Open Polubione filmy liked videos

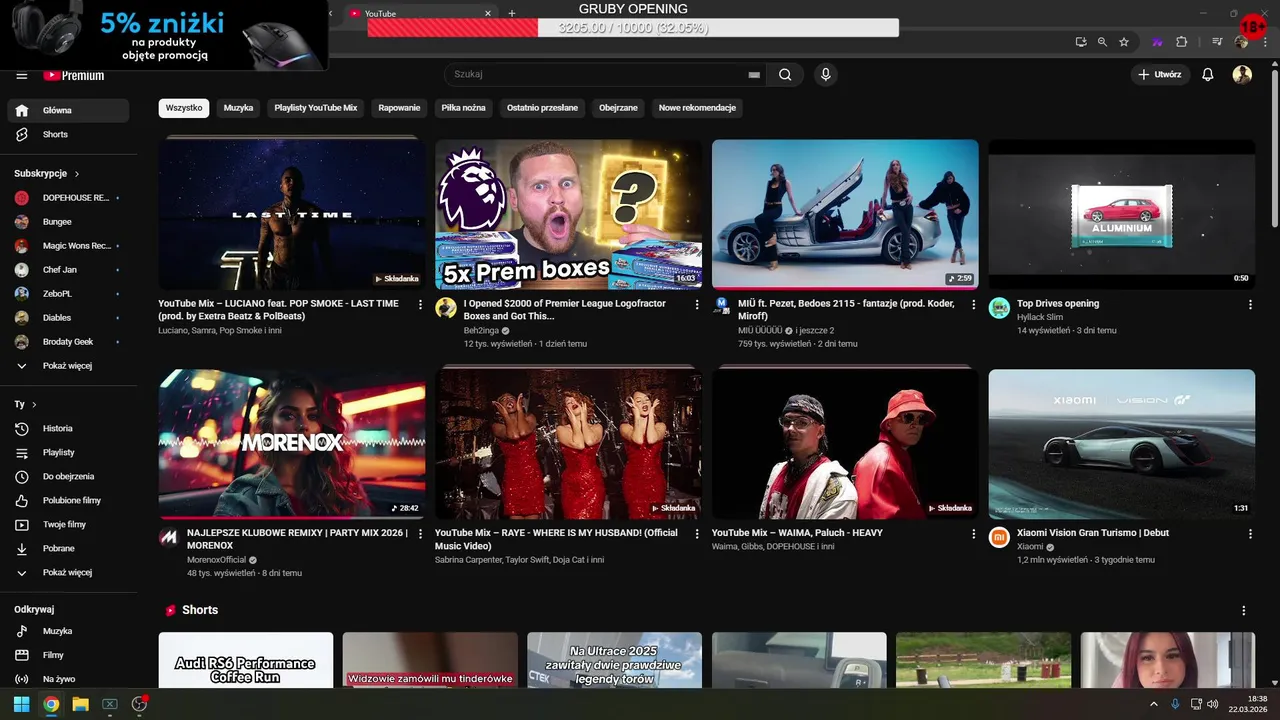click(x=68, y=500)
